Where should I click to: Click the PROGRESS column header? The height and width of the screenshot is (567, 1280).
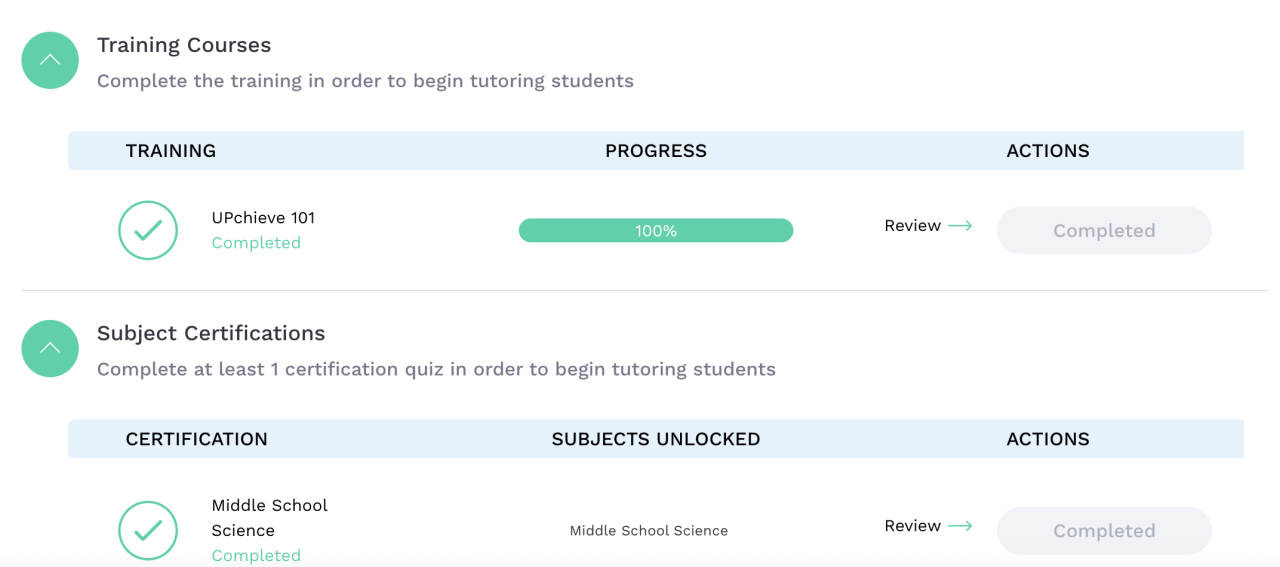(655, 151)
